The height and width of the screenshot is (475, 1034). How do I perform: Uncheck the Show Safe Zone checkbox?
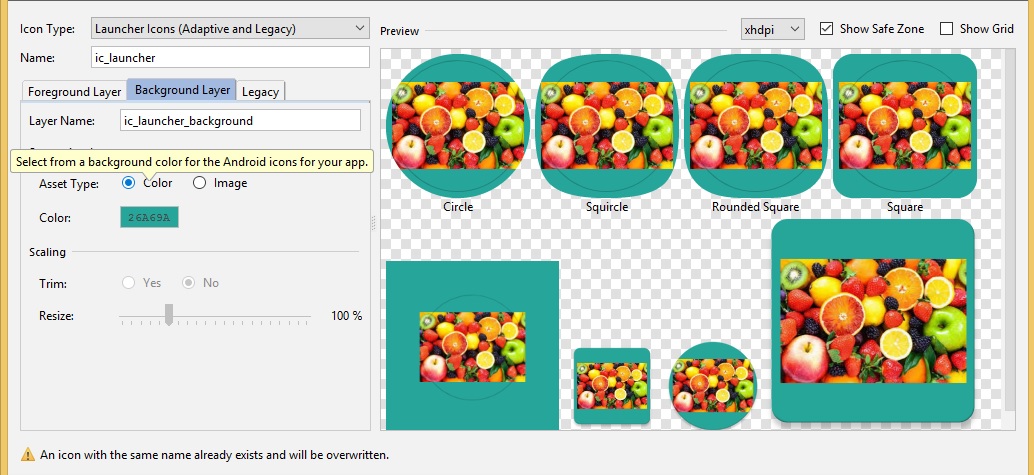[x=826, y=29]
